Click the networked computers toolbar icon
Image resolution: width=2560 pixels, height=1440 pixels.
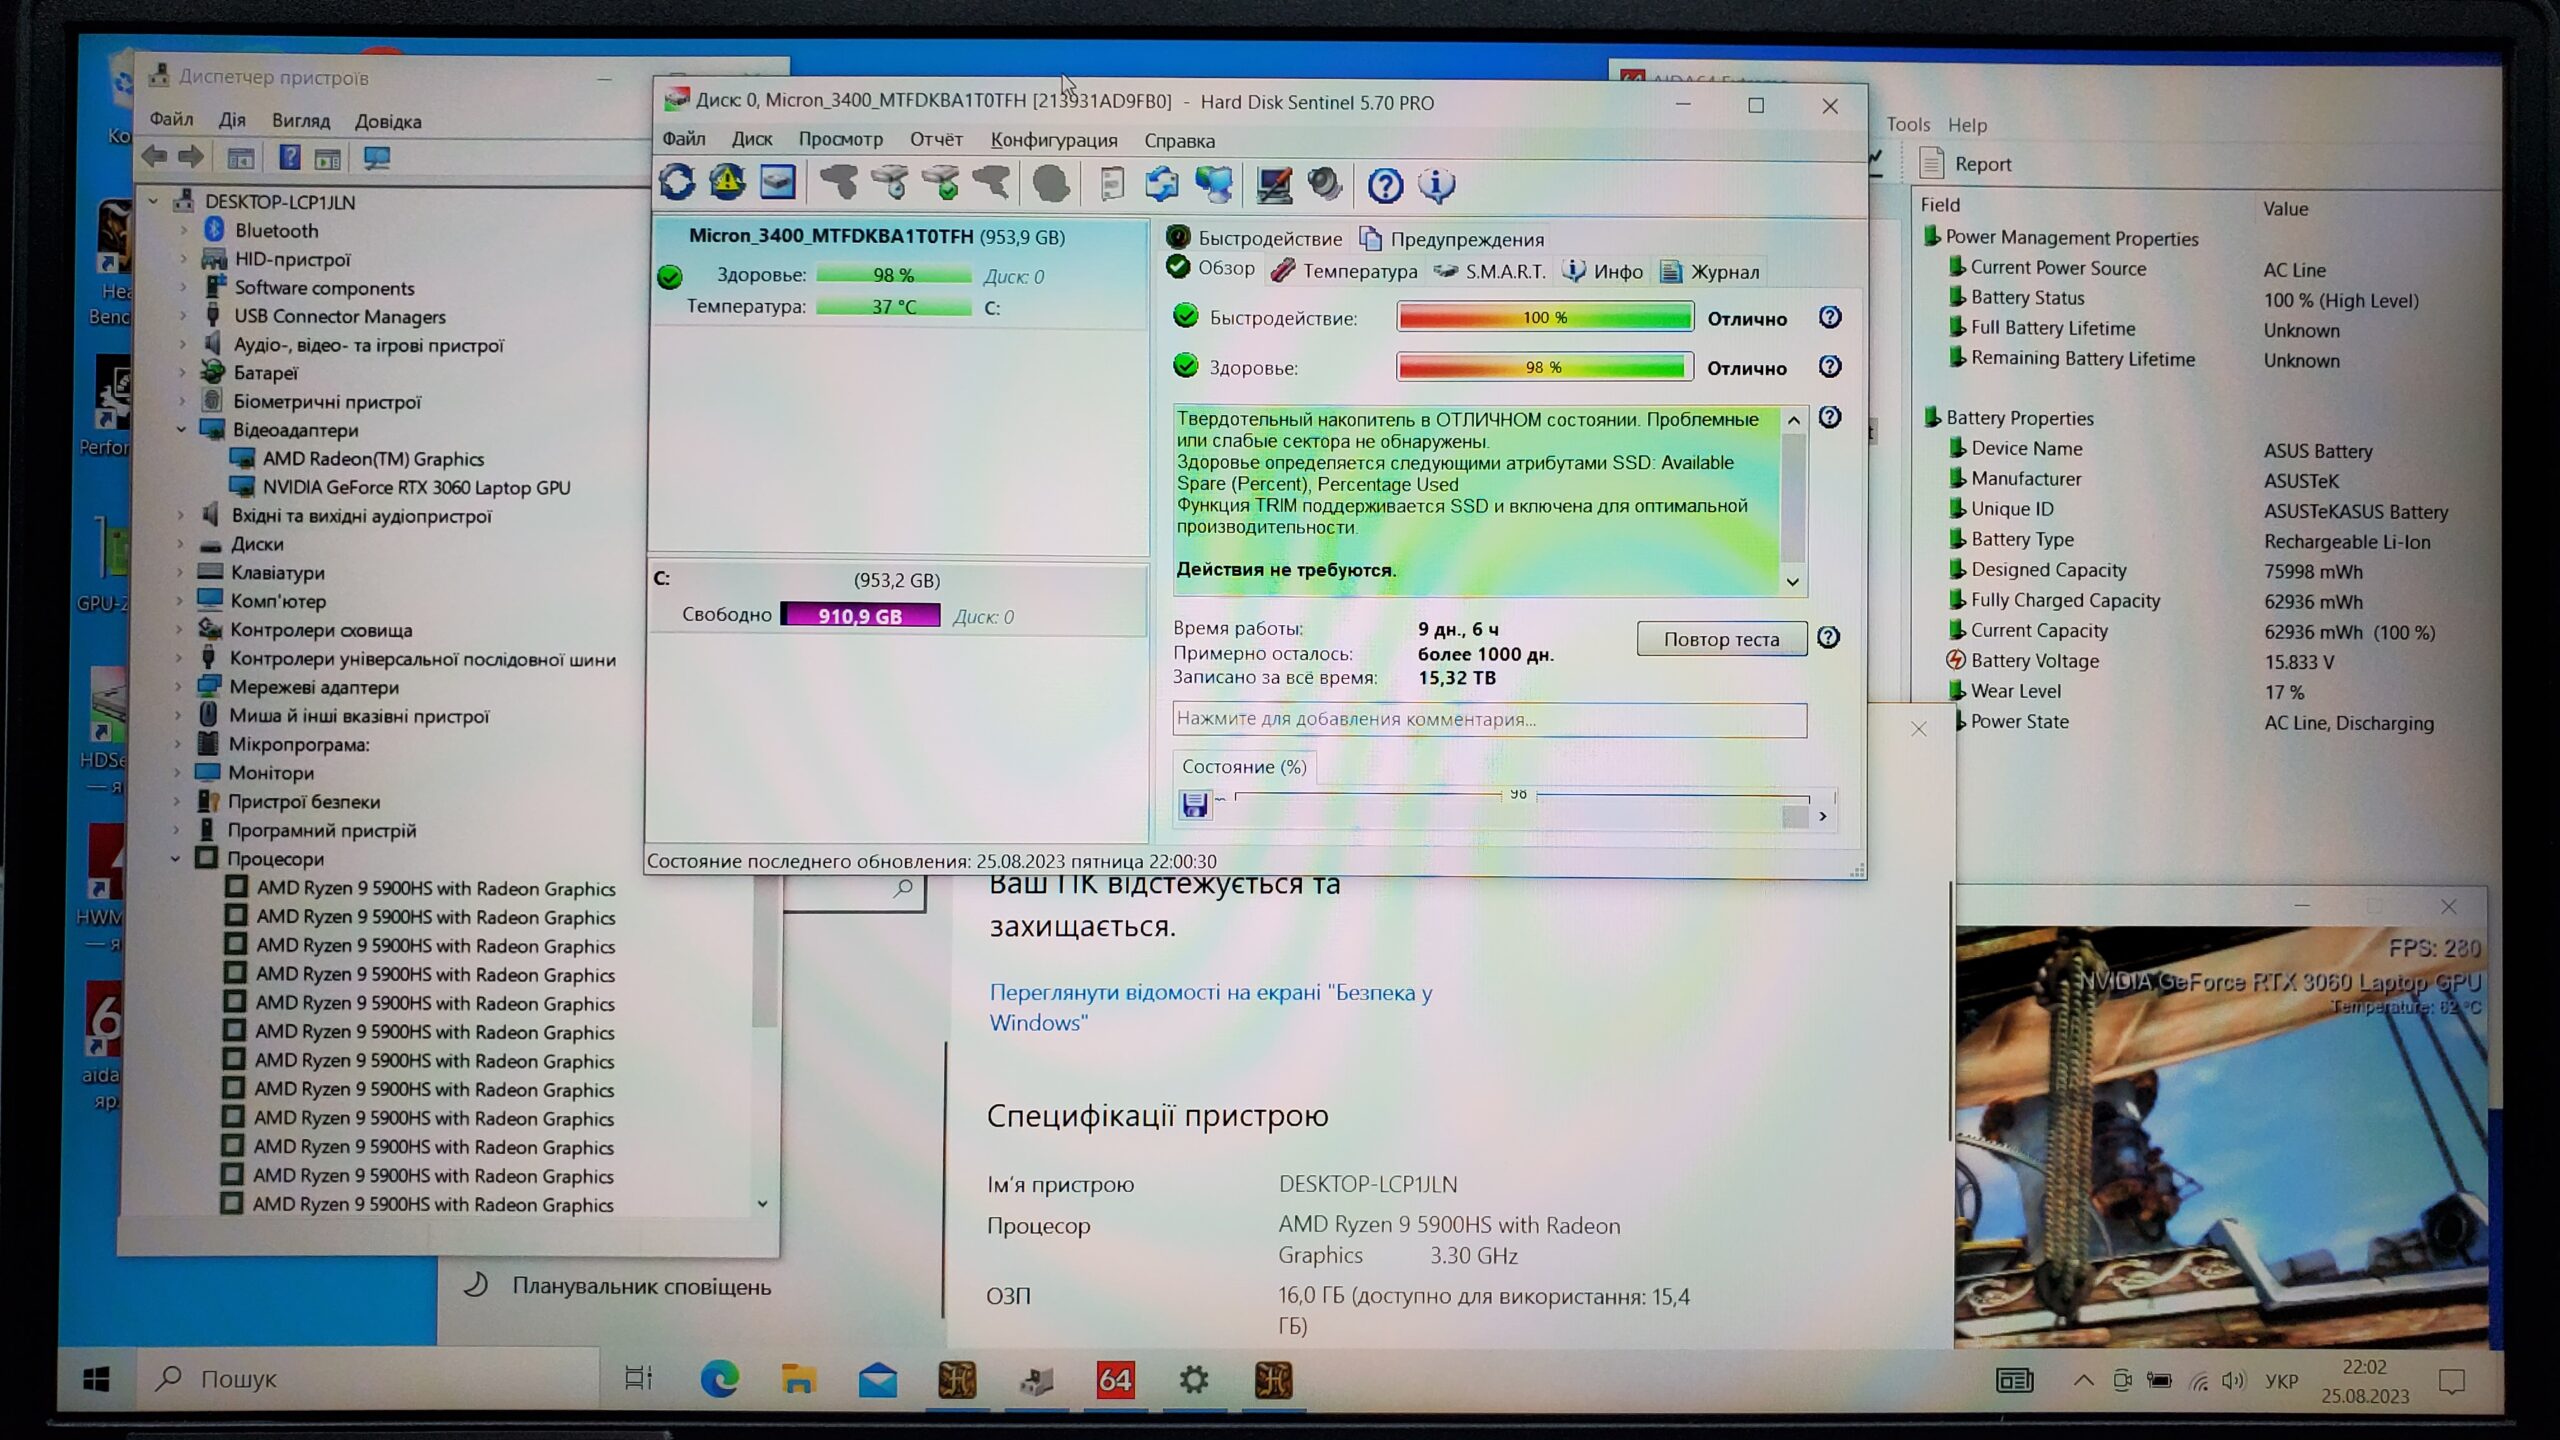(1214, 184)
